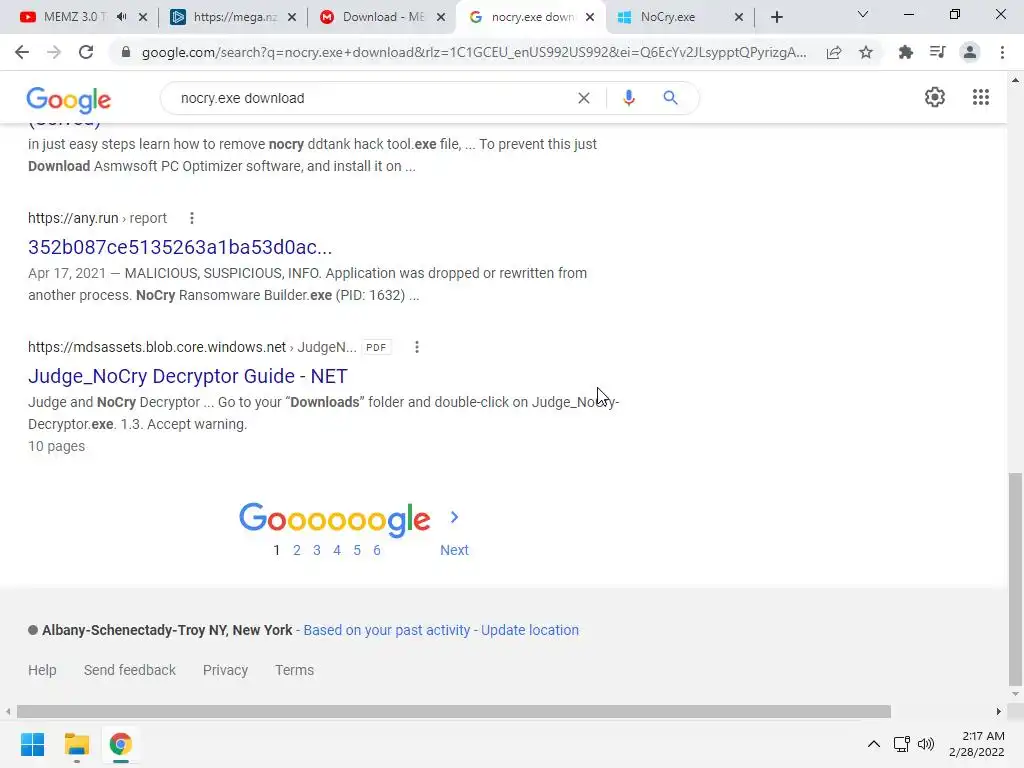This screenshot has height=768, width=1024.
Task: Click the Chrome taskbar icon
Action: (x=120, y=744)
